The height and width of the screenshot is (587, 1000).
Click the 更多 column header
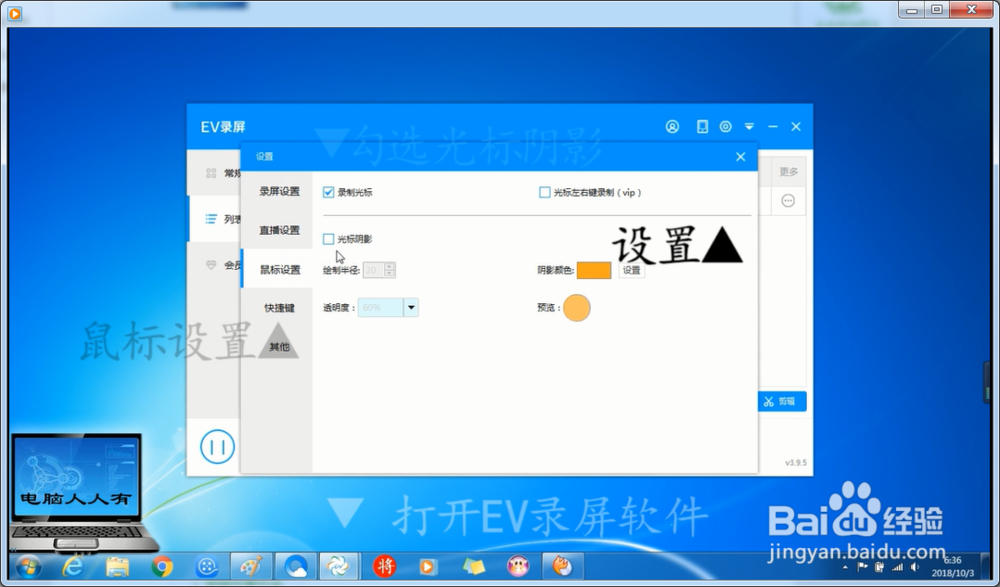789,172
